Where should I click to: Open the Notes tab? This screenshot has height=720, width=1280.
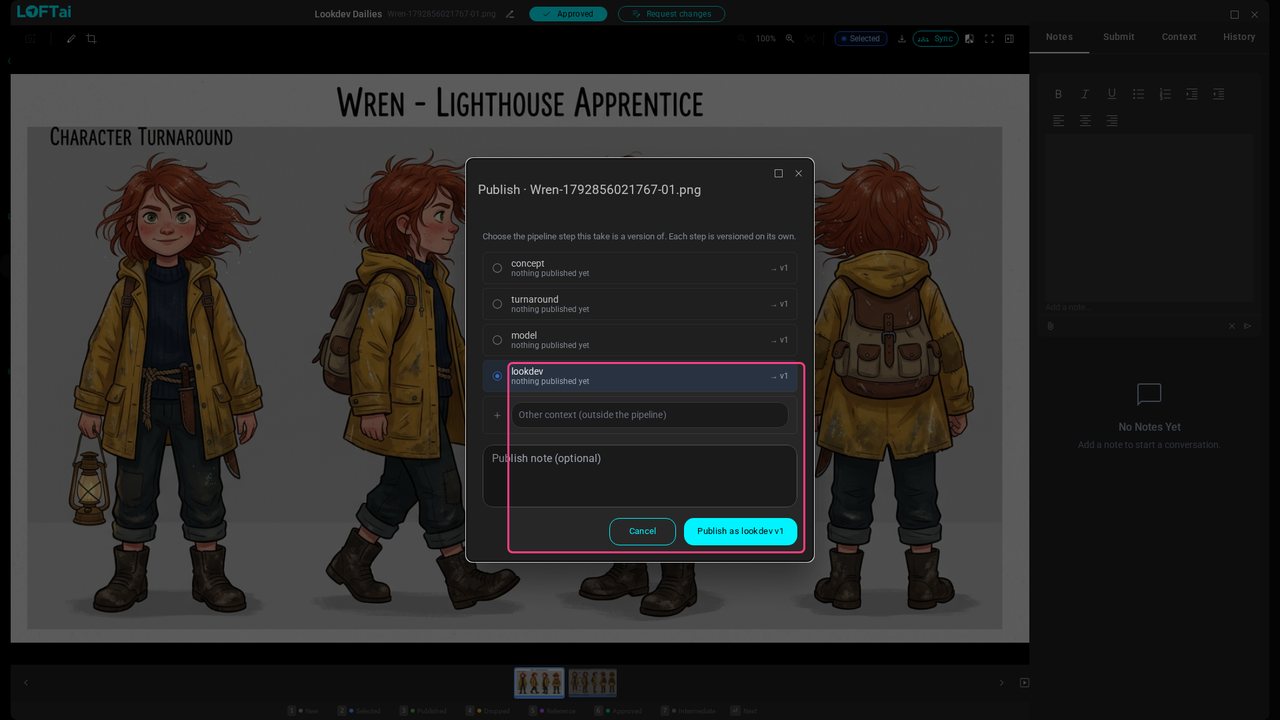pyautogui.click(x=1059, y=37)
